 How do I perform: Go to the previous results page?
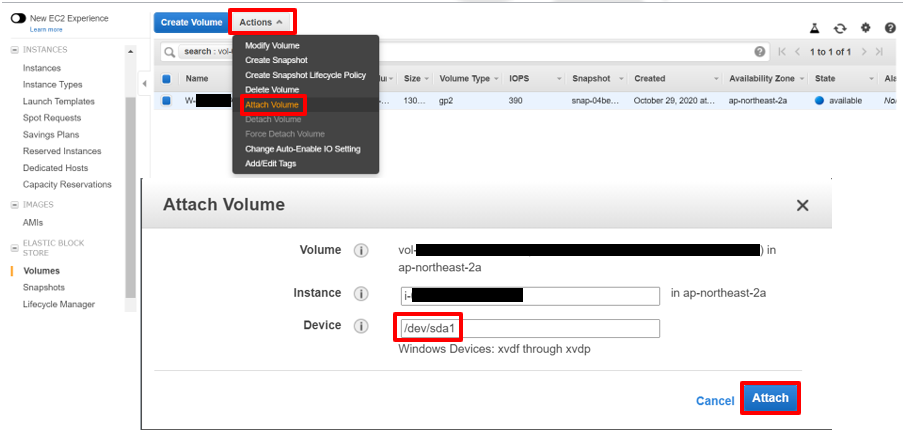(x=798, y=52)
